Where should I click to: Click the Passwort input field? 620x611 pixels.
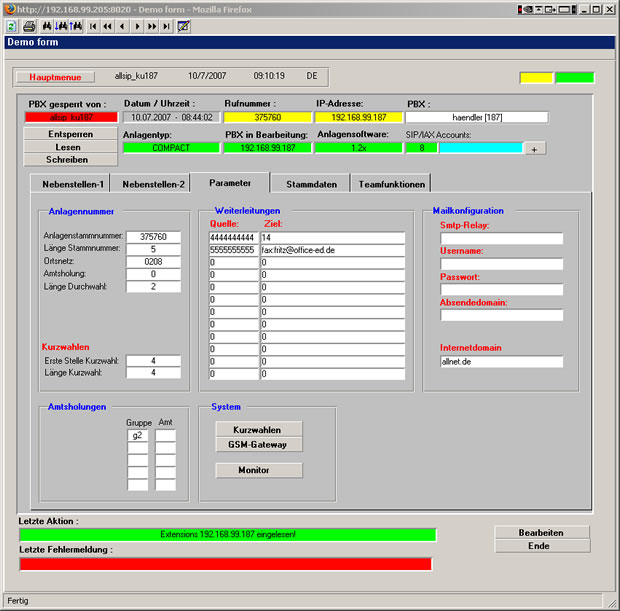click(x=501, y=289)
